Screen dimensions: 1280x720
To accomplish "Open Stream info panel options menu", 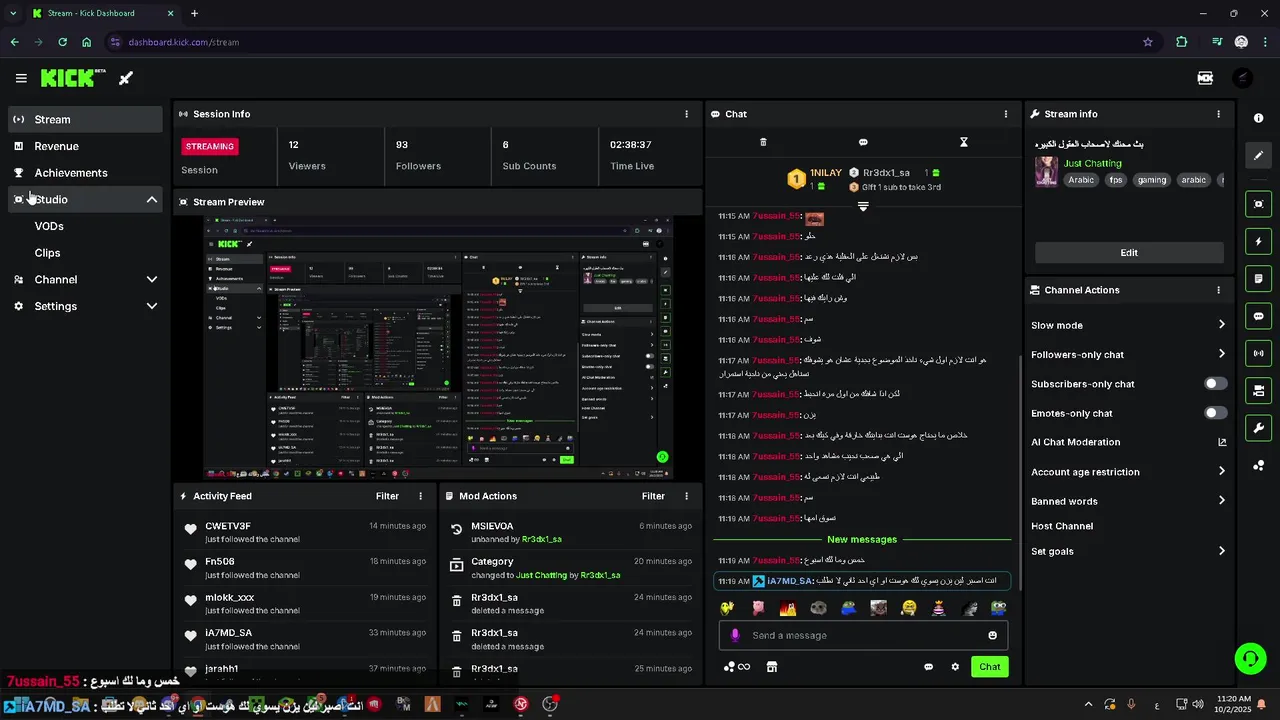I will click(x=1218, y=114).
